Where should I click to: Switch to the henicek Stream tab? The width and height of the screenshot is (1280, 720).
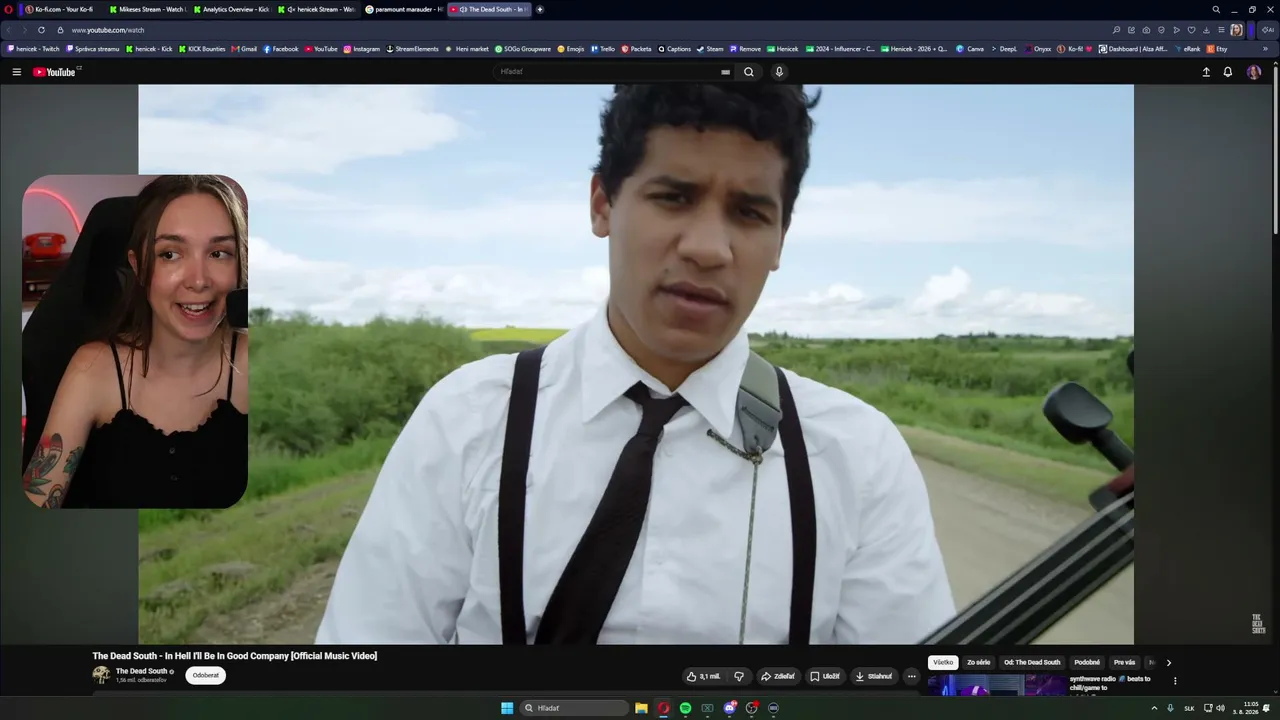click(x=315, y=9)
